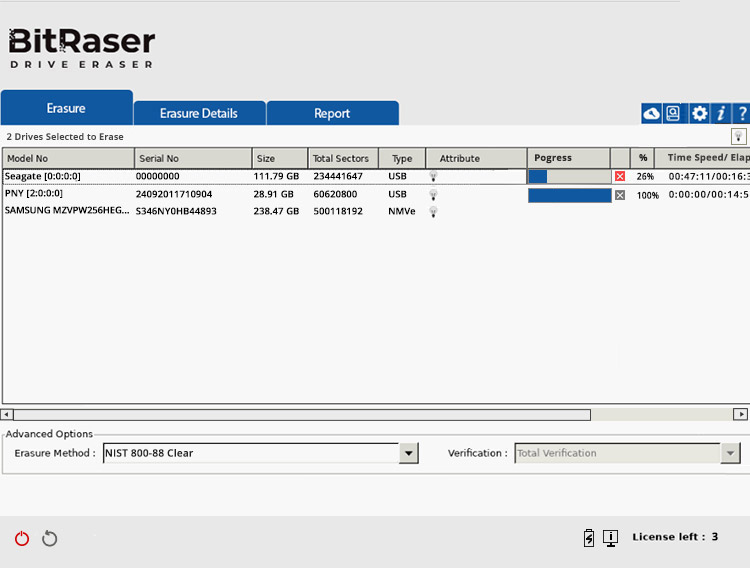The height and width of the screenshot is (568, 750).
Task: Click total sectors value 500118192
Action: (338, 212)
